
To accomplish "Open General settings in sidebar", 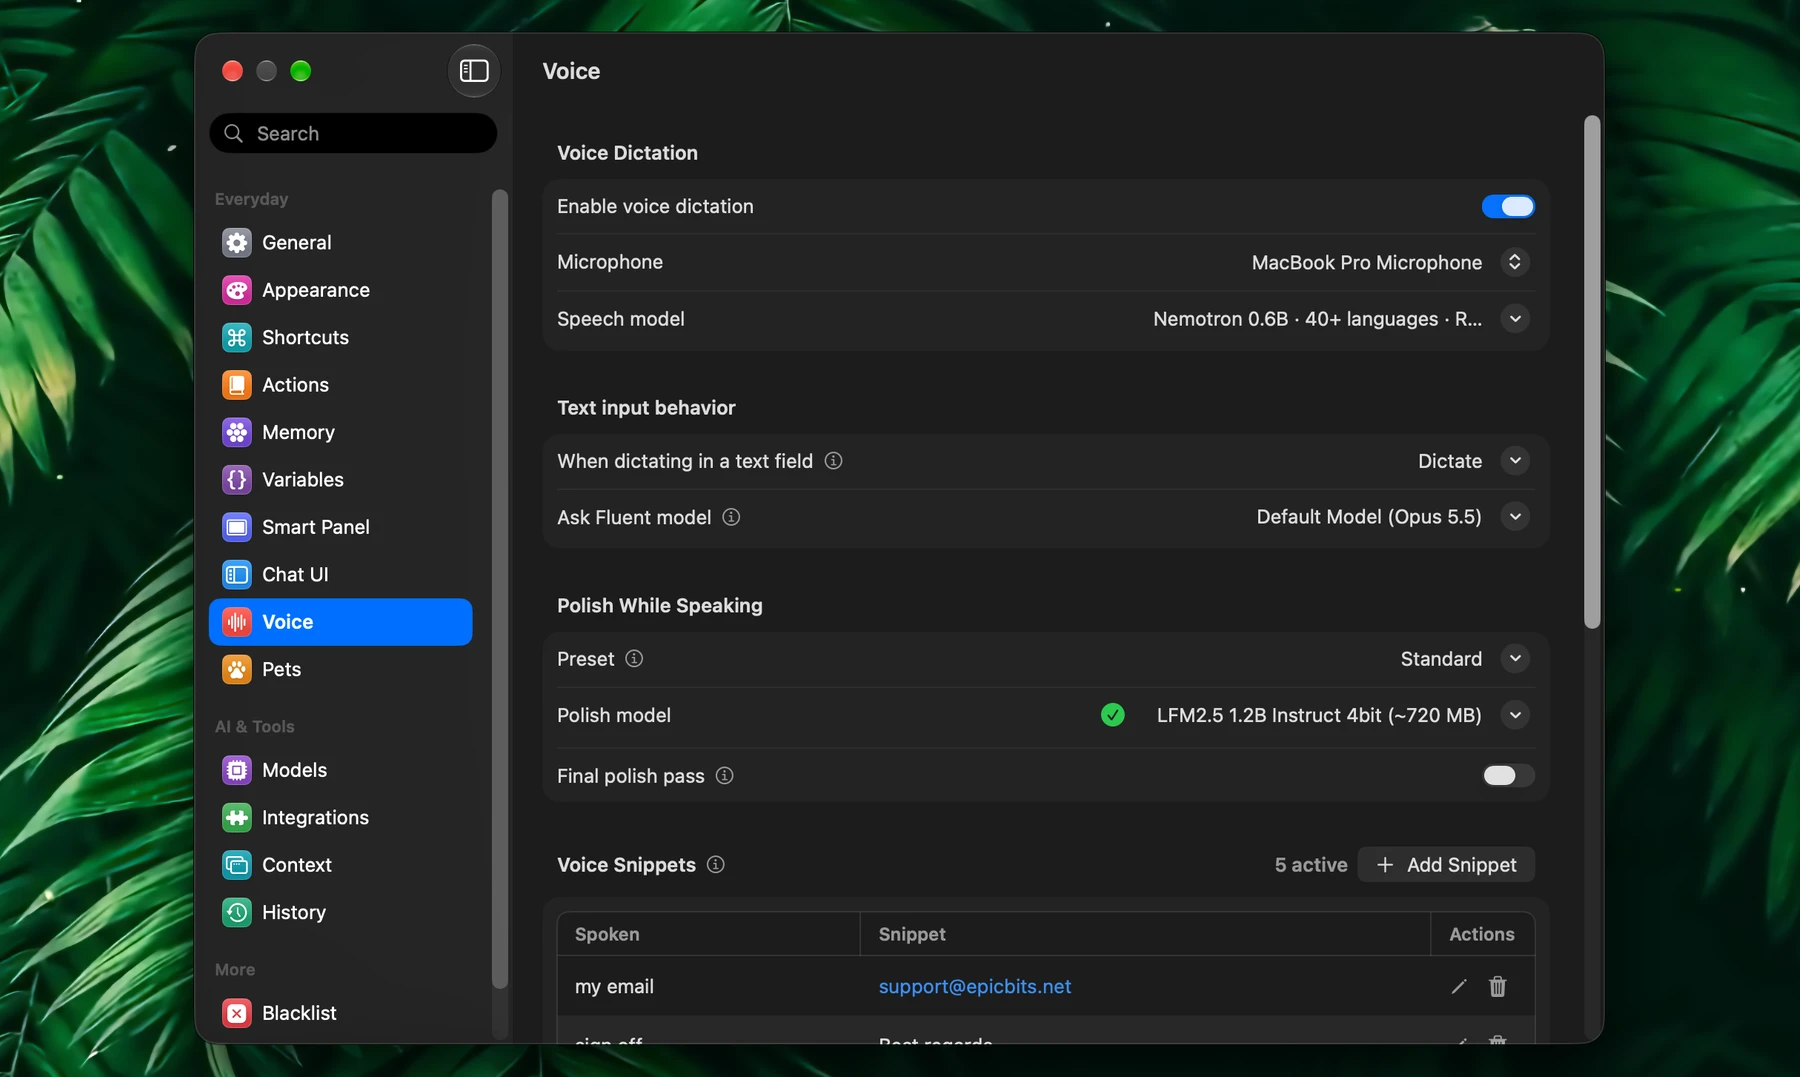I will [x=340, y=242].
